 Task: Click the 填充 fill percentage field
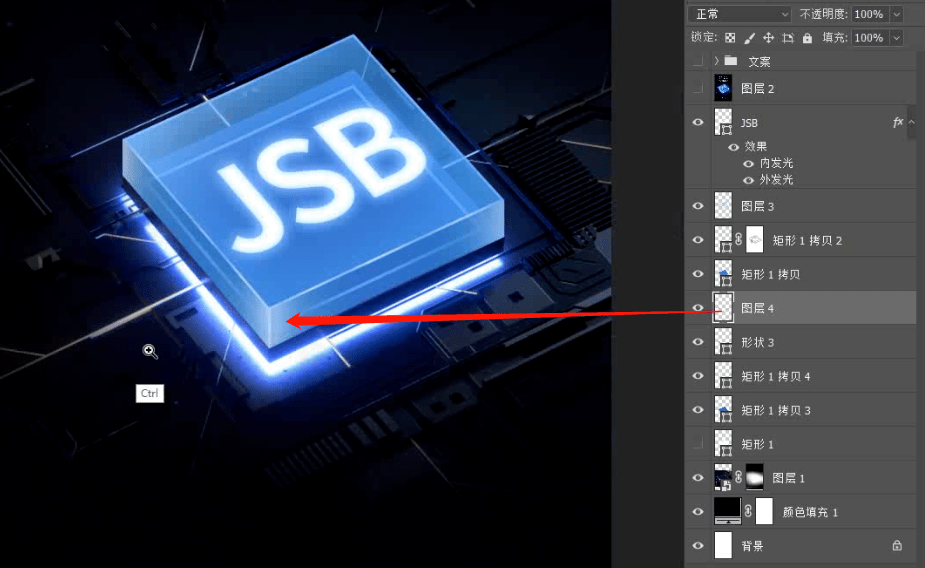(869, 38)
